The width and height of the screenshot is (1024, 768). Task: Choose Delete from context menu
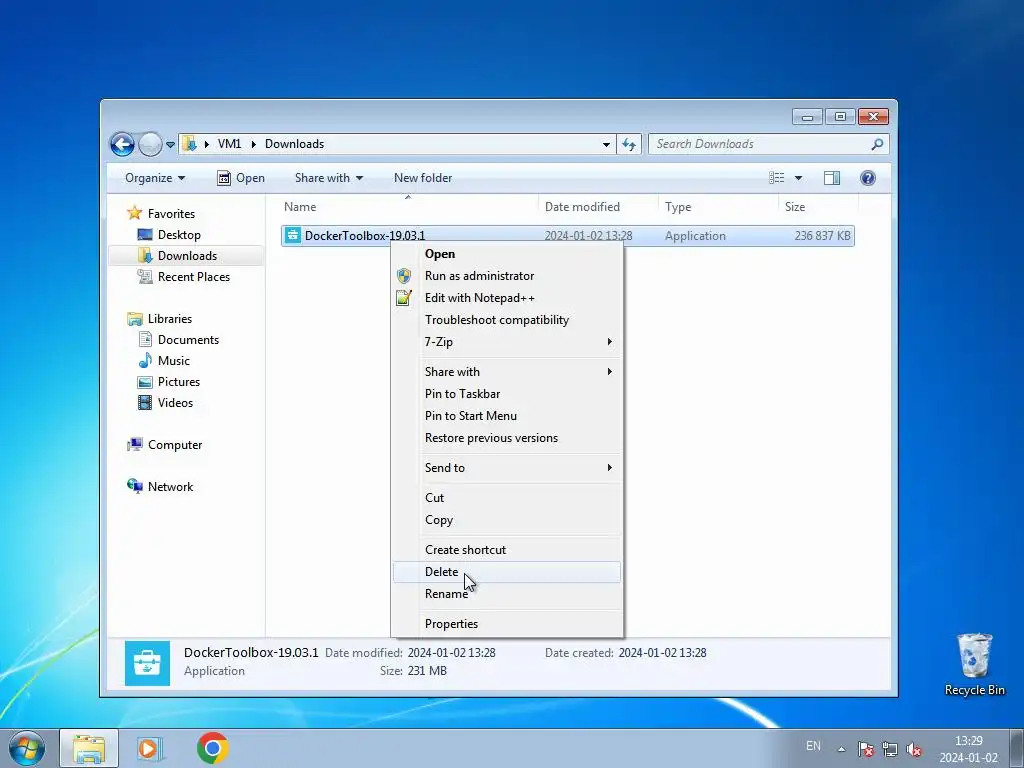pos(507,572)
